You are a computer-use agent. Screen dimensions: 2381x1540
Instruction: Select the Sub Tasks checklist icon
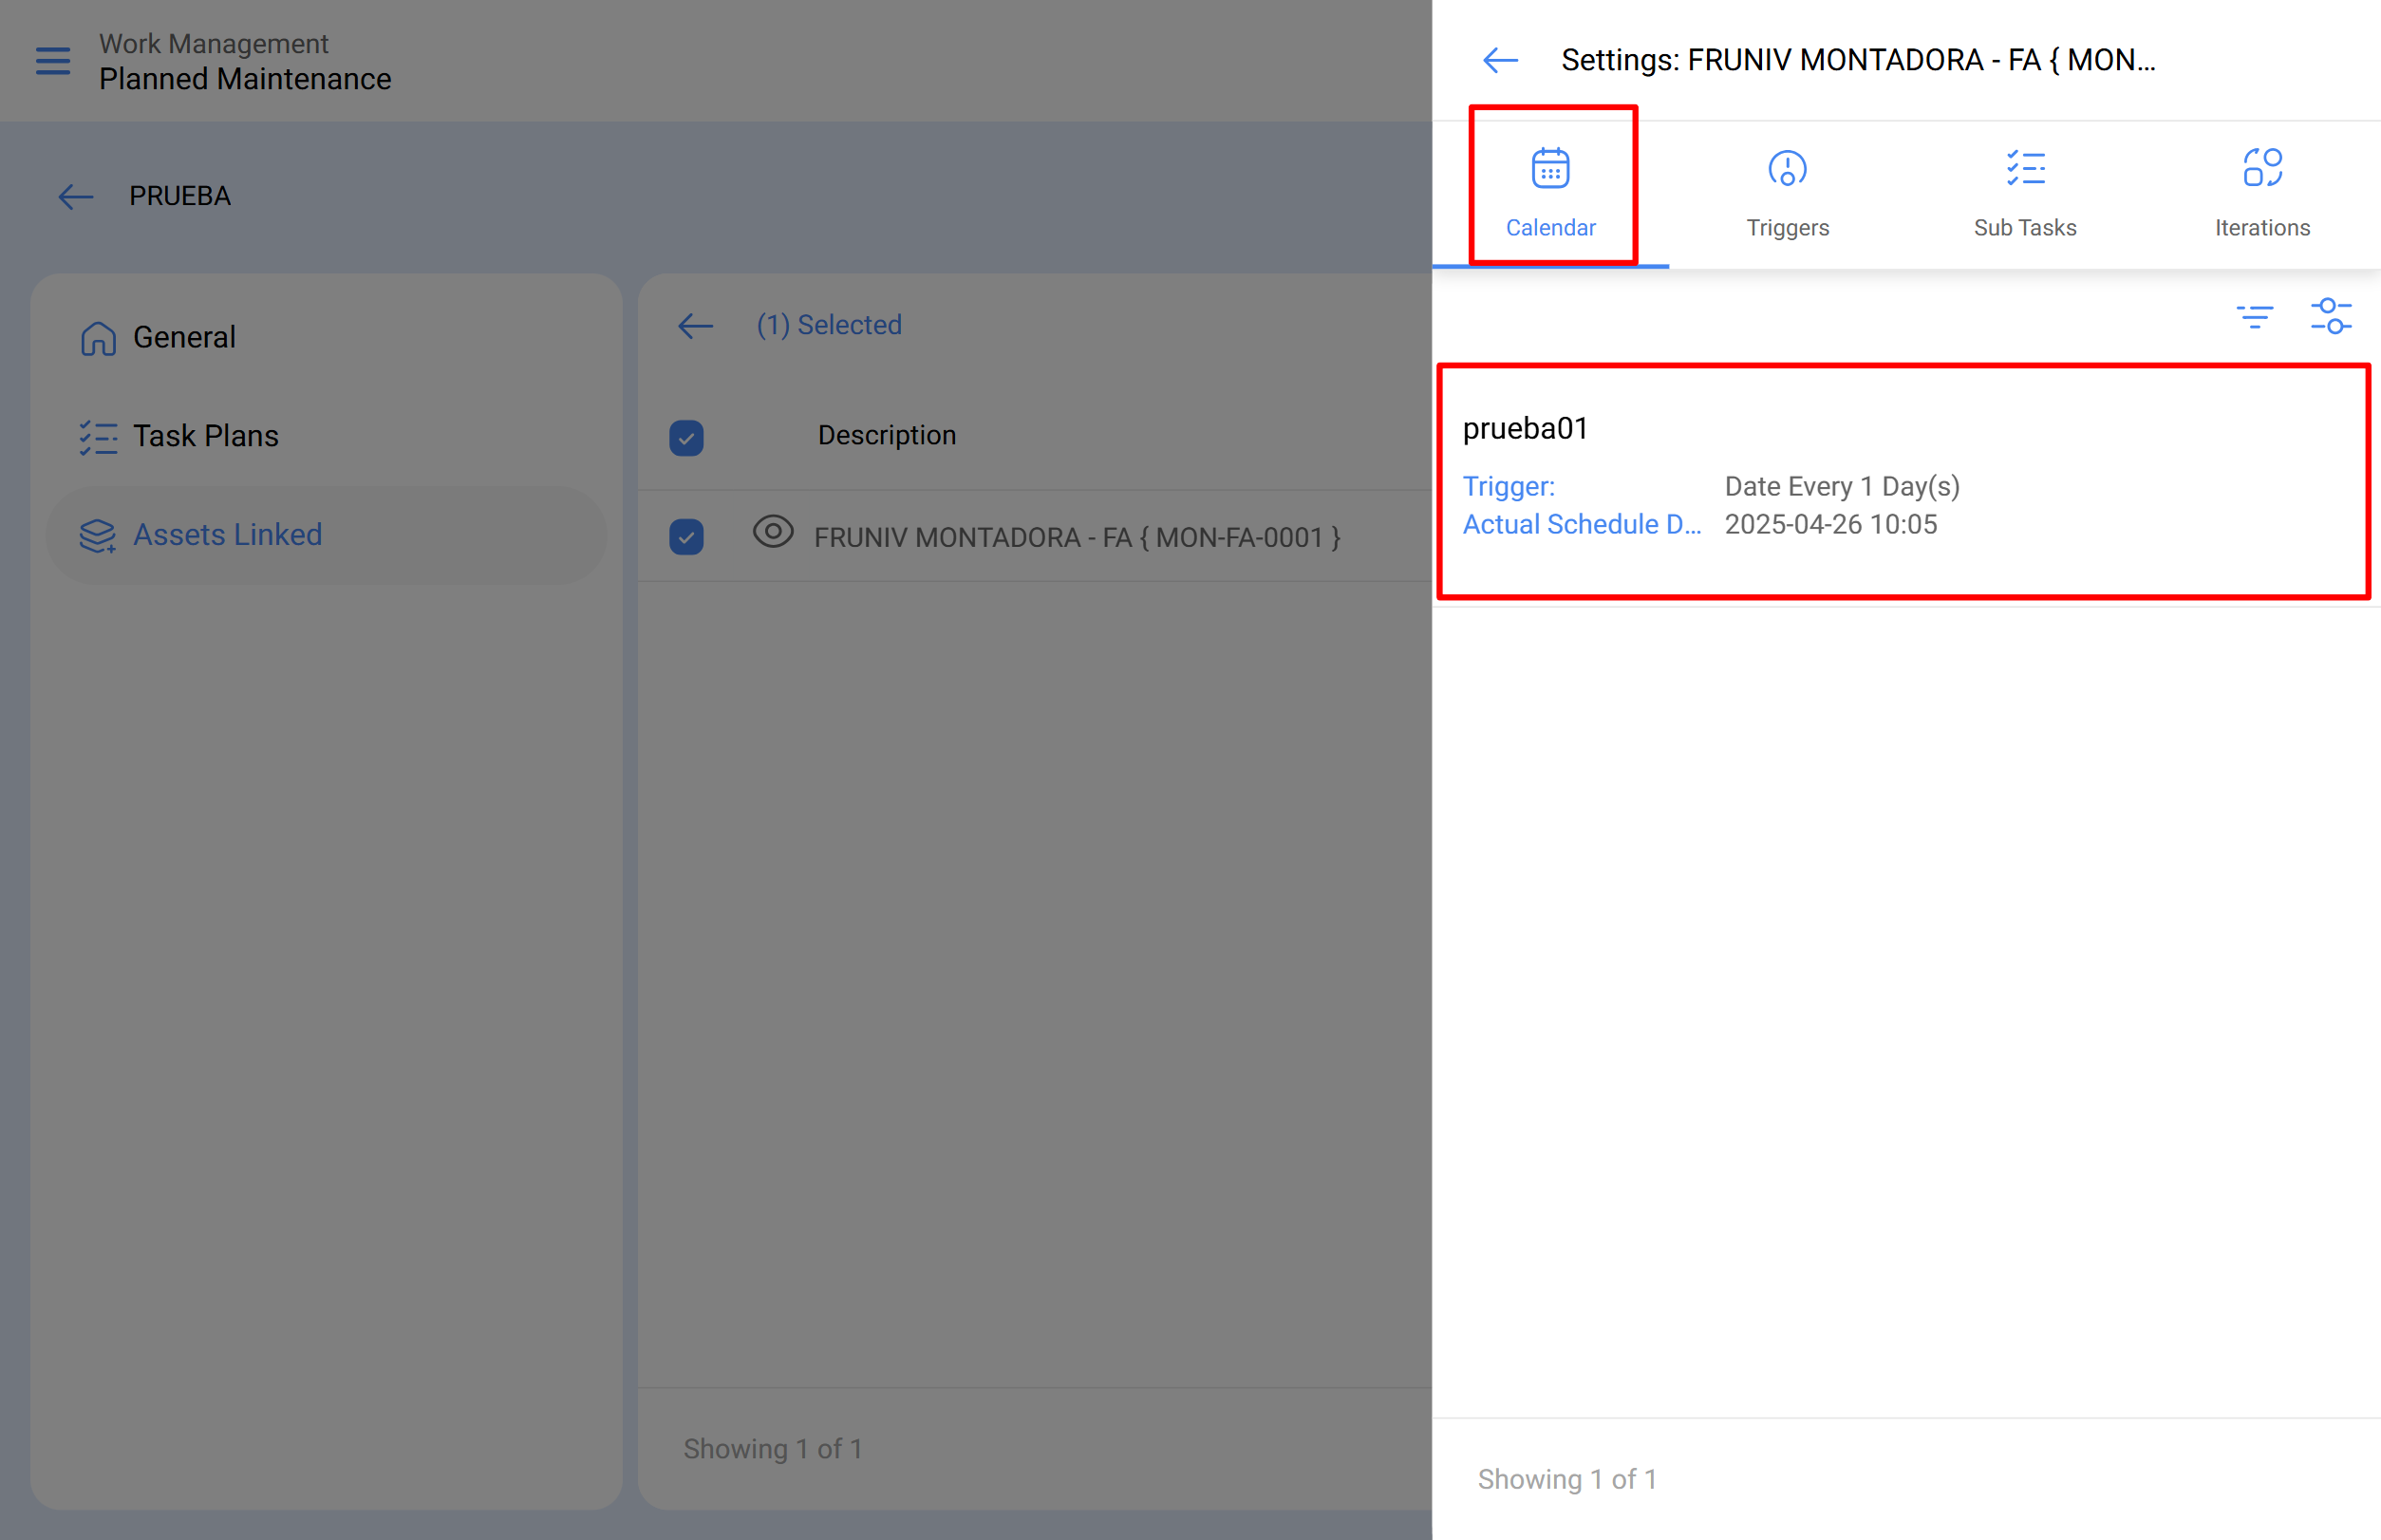coord(2024,168)
